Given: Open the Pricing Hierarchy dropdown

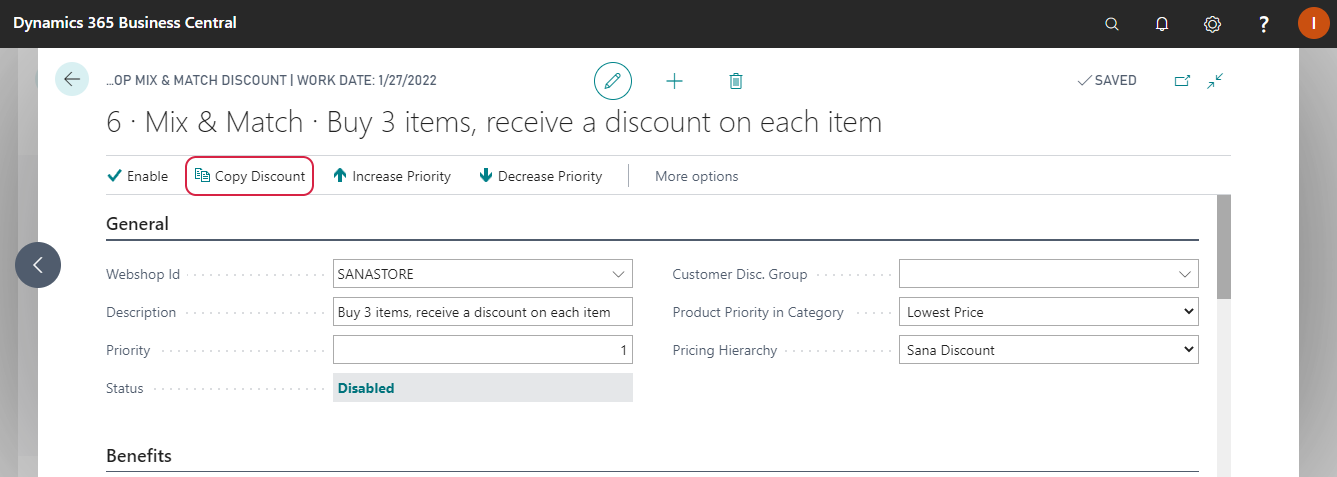Looking at the screenshot, I should pos(1049,350).
